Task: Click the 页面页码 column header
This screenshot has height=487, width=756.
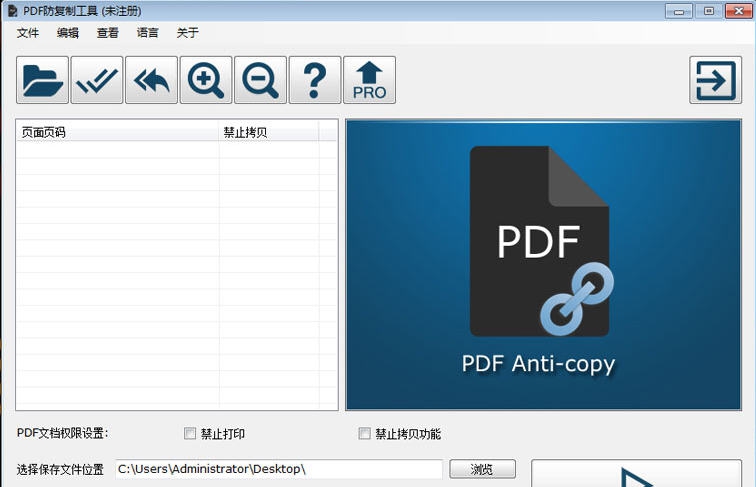Action: (x=118, y=132)
